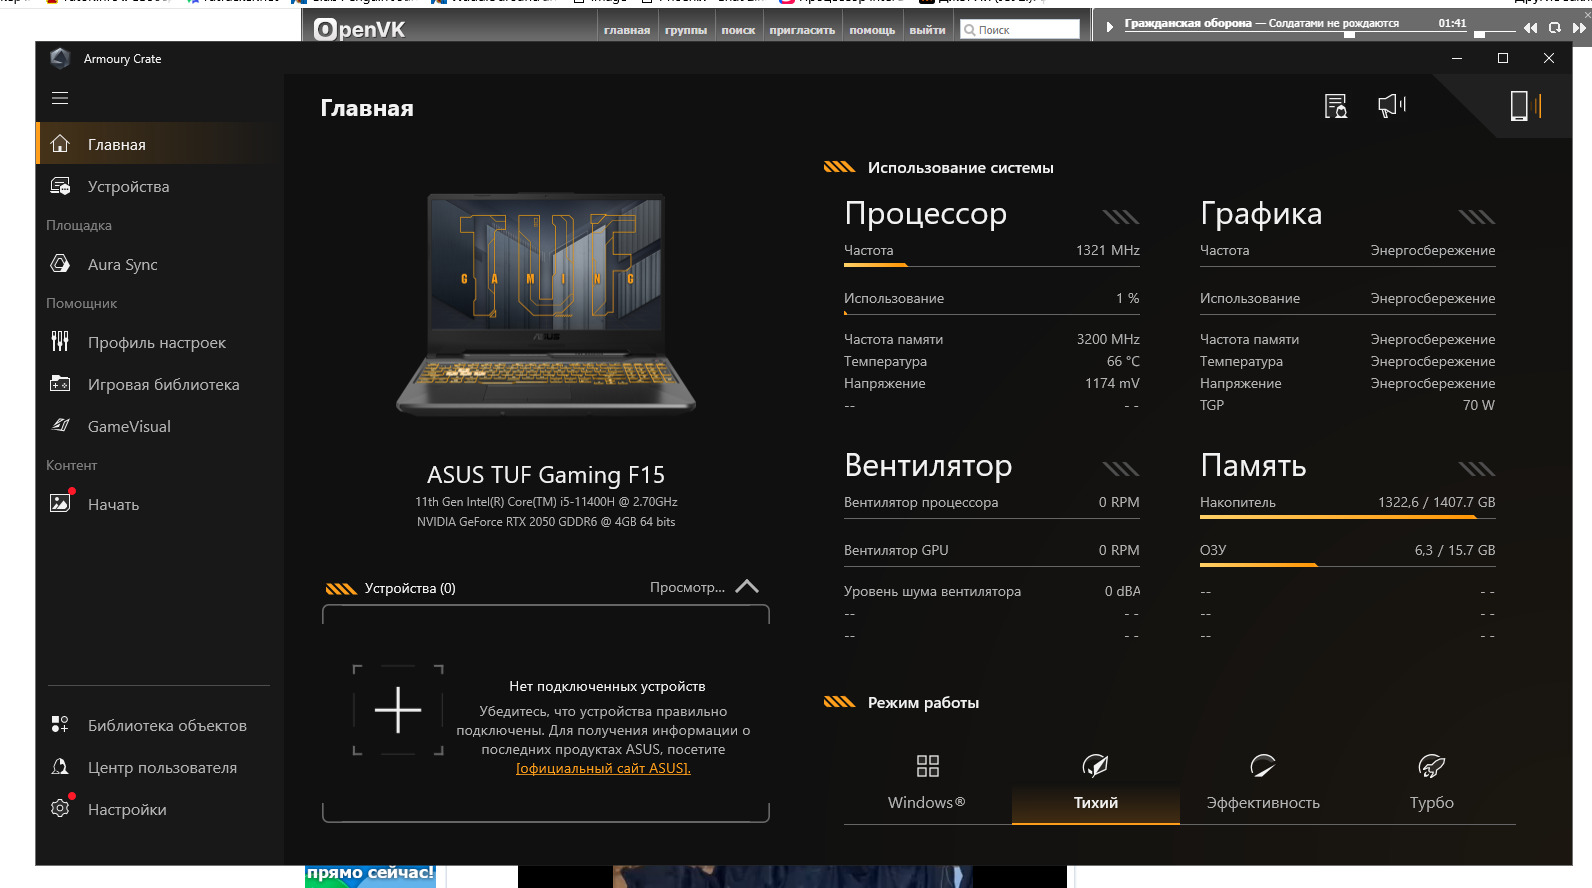Click the Память panel stripe icon

[x=1476, y=469]
